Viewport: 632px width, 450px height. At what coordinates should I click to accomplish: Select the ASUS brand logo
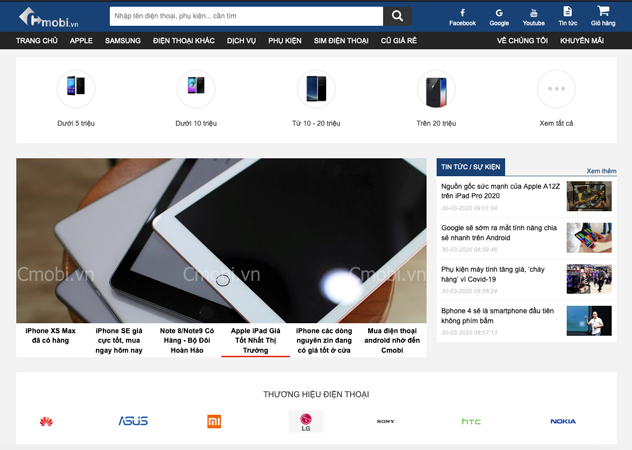click(x=133, y=421)
